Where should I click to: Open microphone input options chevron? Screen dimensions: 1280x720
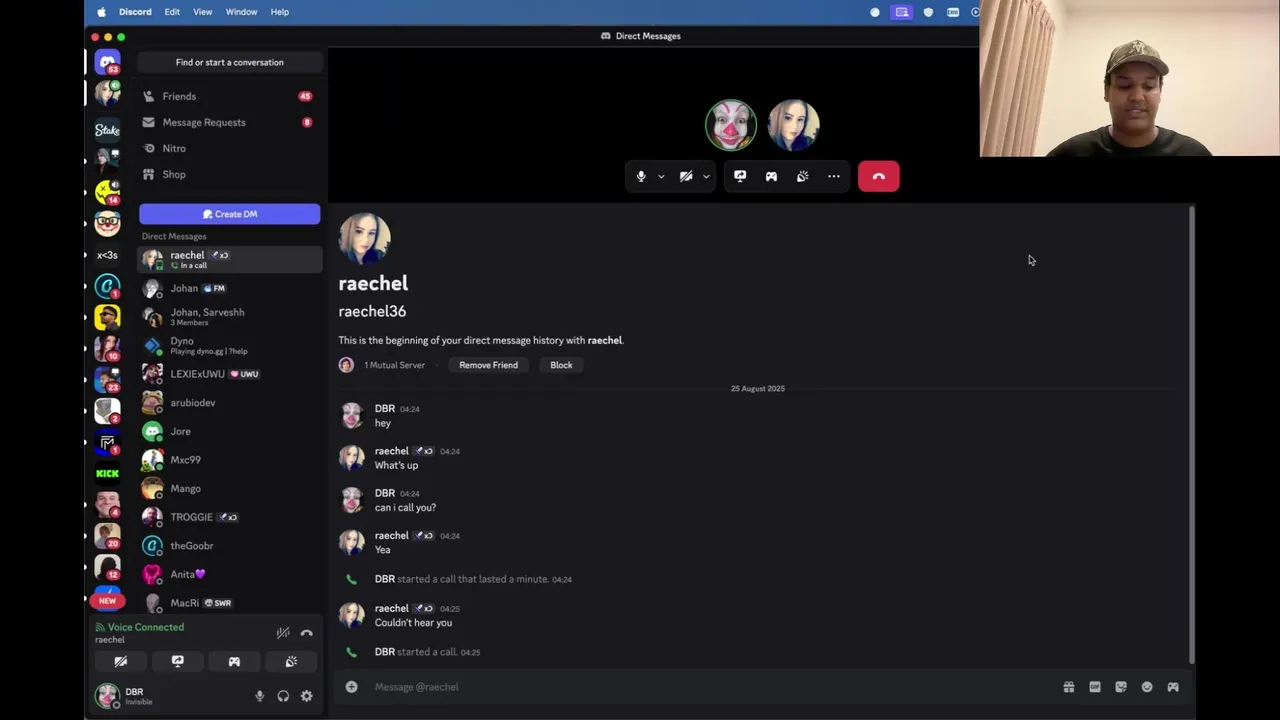point(661,176)
